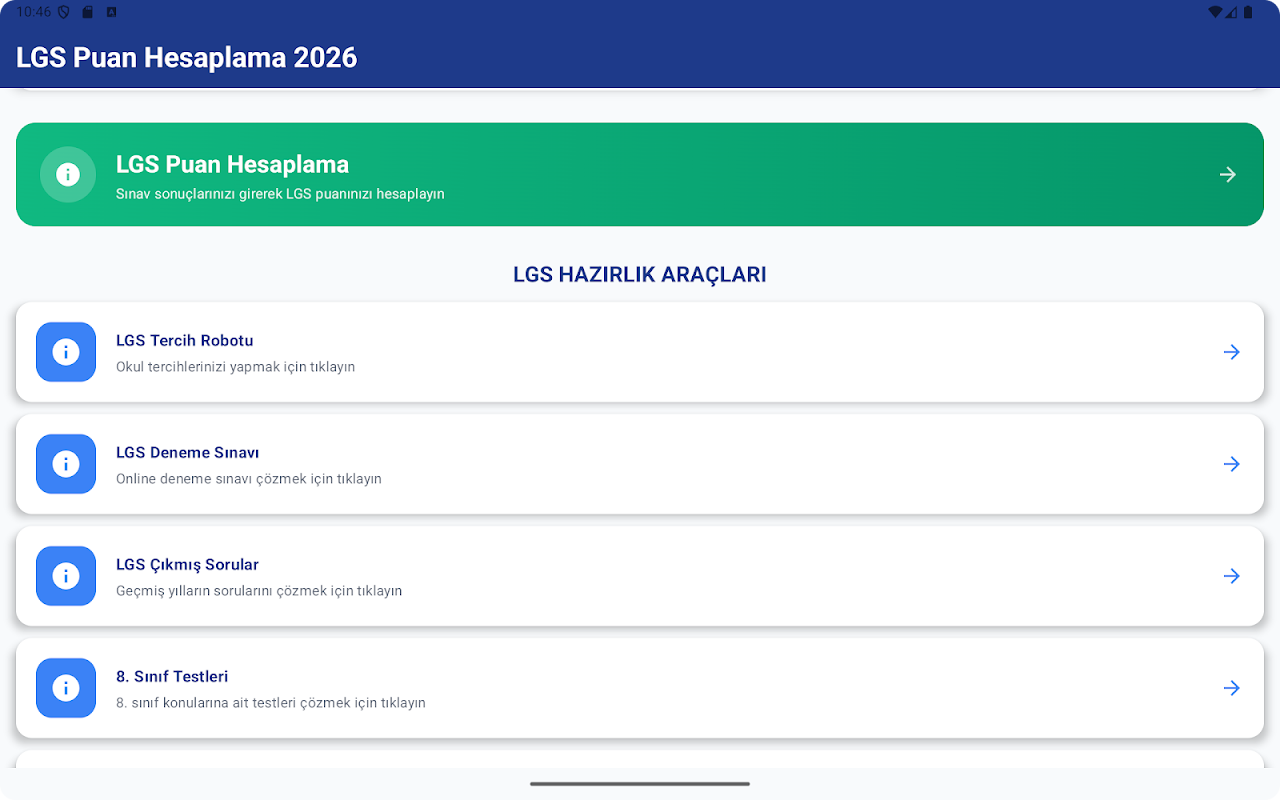
Task: Tap the info icon on the green LGS Puan Hesaplama banner
Action: 68,174
